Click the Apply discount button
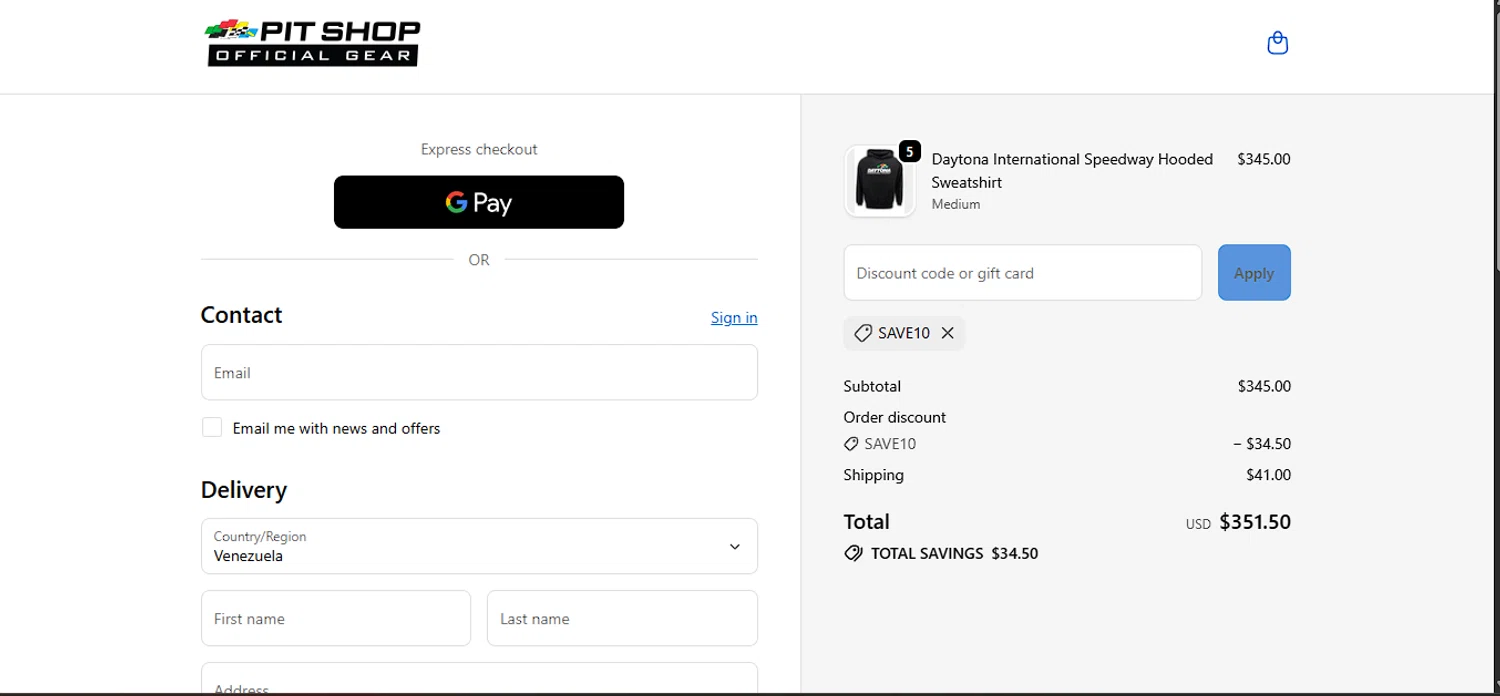 pos(1254,272)
